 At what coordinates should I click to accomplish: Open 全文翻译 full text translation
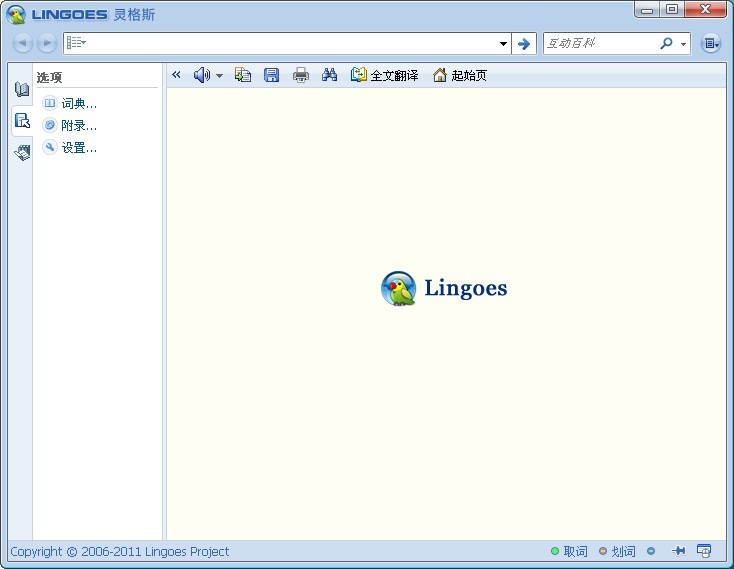tap(385, 75)
